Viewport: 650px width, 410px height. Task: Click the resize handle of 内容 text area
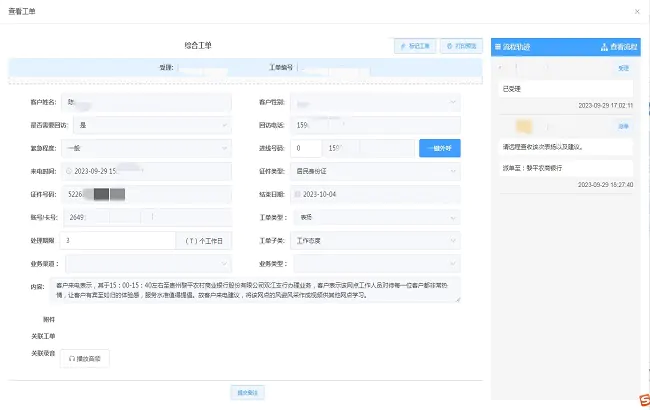pyautogui.click(x=458, y=300)
